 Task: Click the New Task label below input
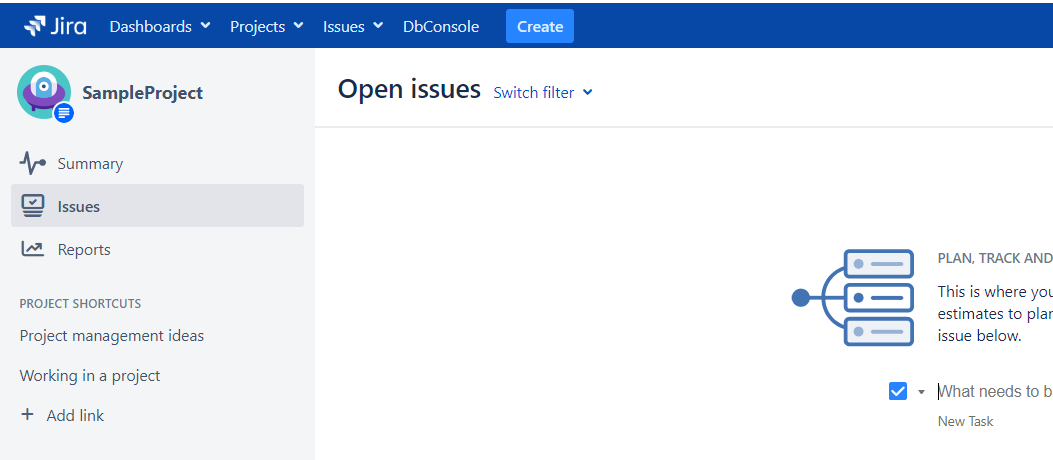pyautogui.click(x=965, y=421)
